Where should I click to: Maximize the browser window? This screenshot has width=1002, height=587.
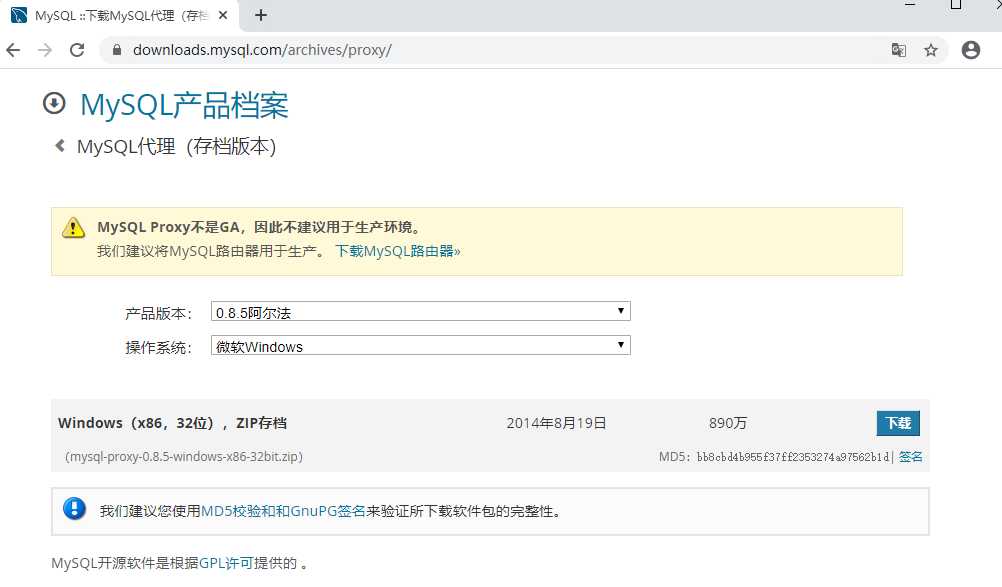tap(956, 5)
